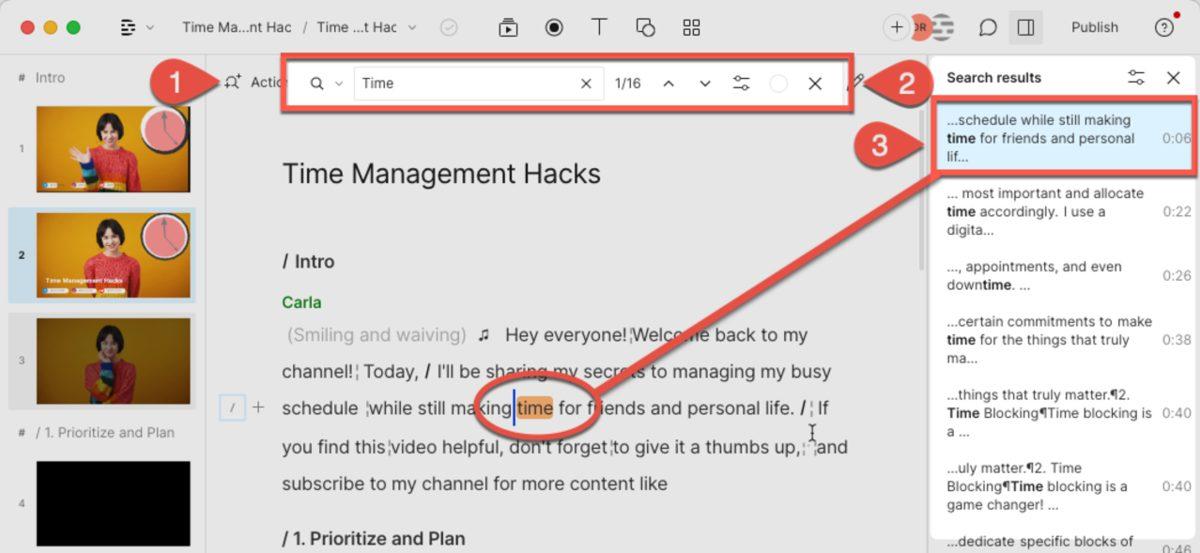Viewport: 1200px width, 553px height.
Task: Toggle the circle option in the search bar
Action: coord(778,84)
